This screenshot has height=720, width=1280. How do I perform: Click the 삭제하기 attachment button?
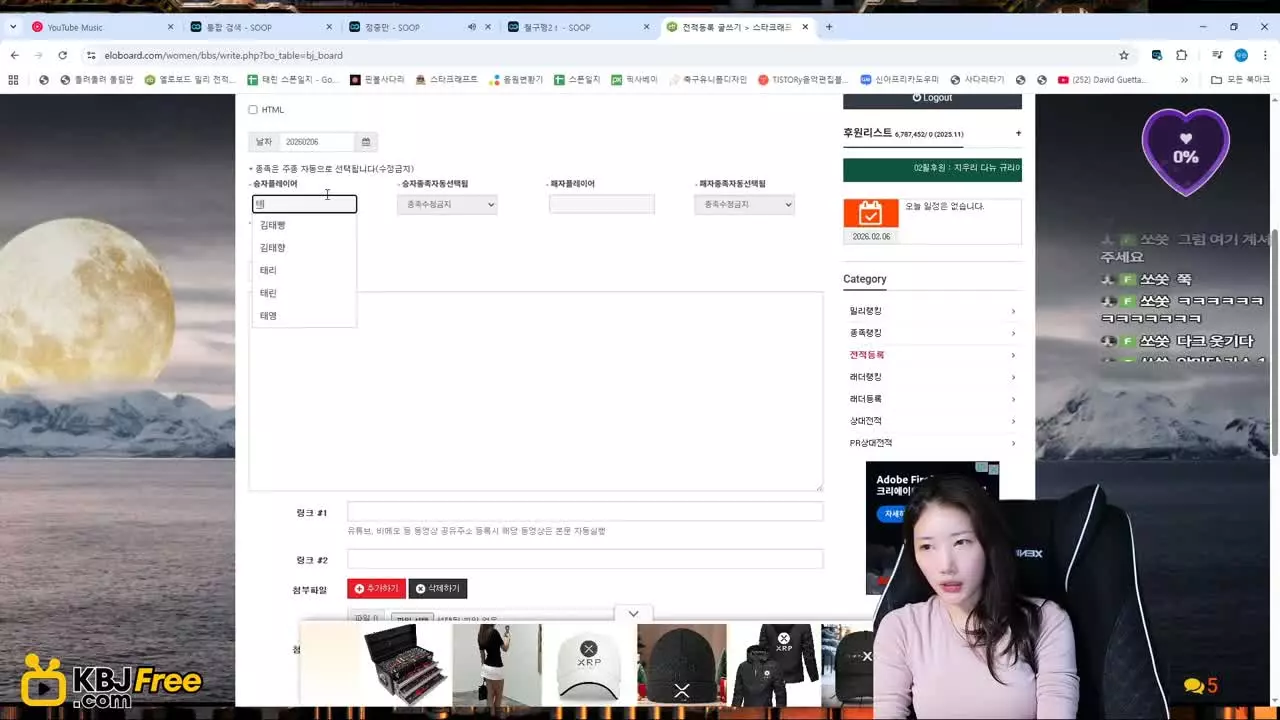(438, 589)
